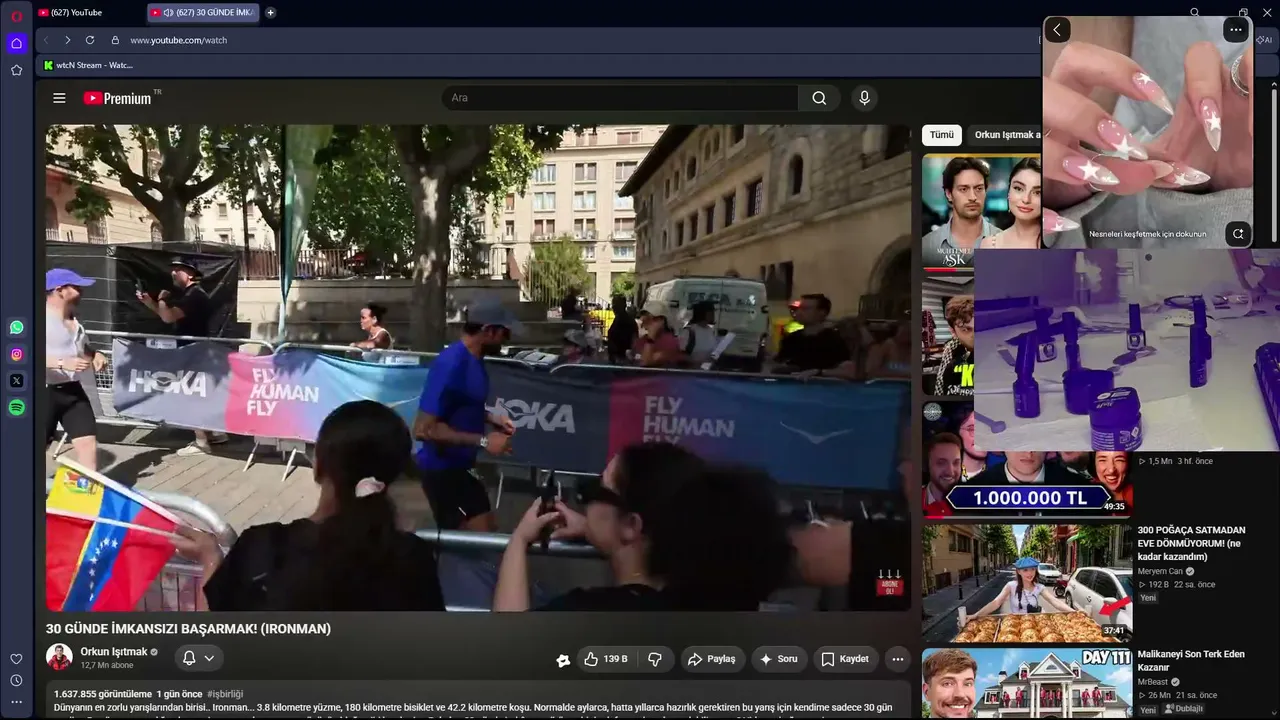The width and height of the screenshot is (1280, 720).
Task: Open the YouTube guide hamburger menu
Action: 59,98
